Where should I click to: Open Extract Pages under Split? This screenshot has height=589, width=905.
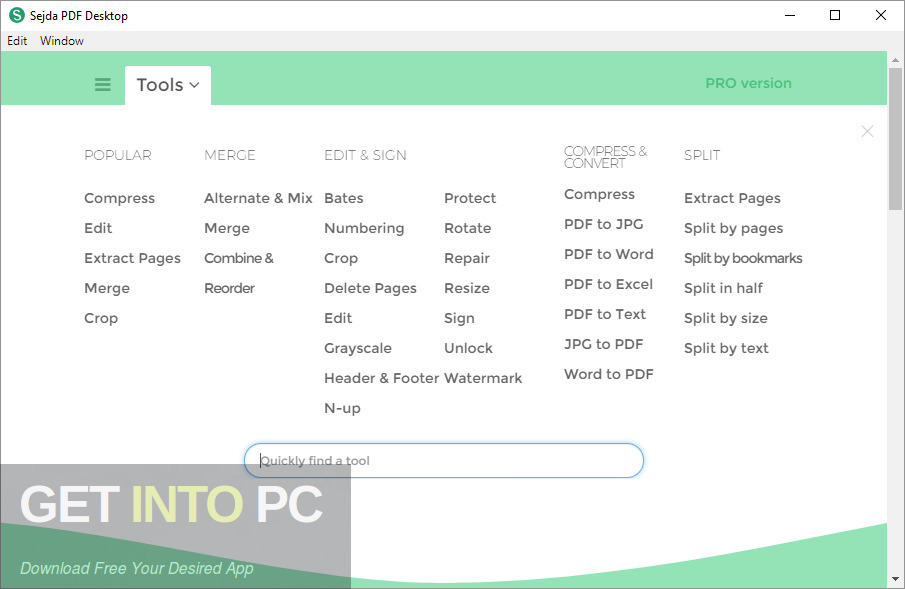[x=732, y=198]
